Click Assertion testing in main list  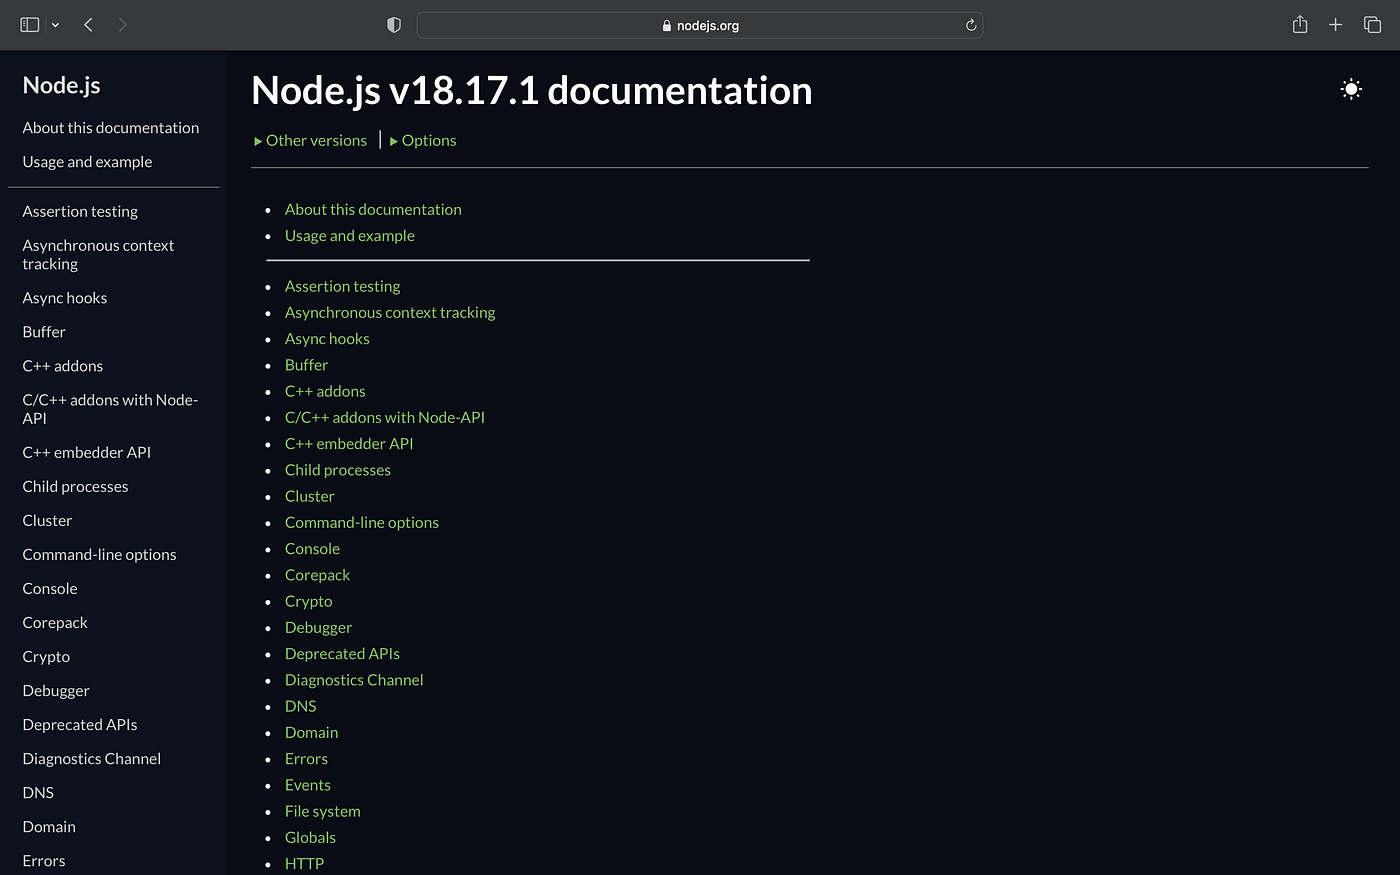tap(342, 287)
